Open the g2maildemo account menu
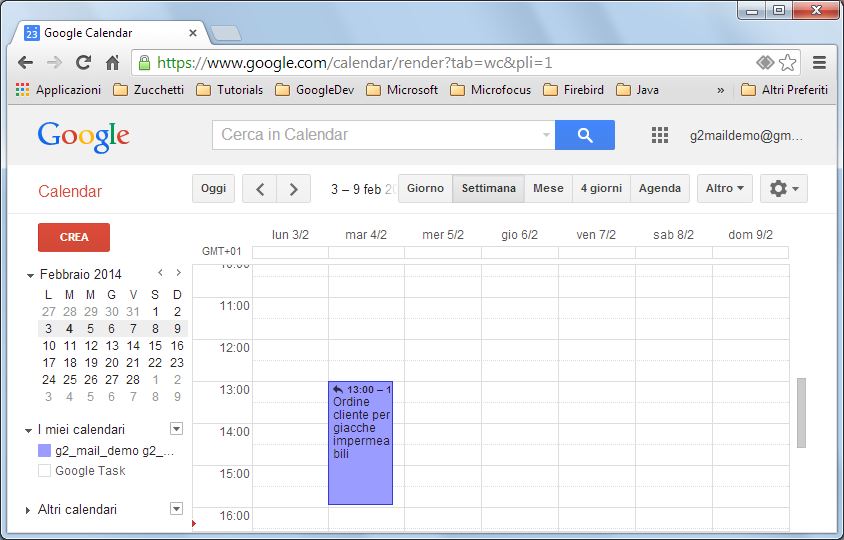844x540 pixels. point(746,136)
